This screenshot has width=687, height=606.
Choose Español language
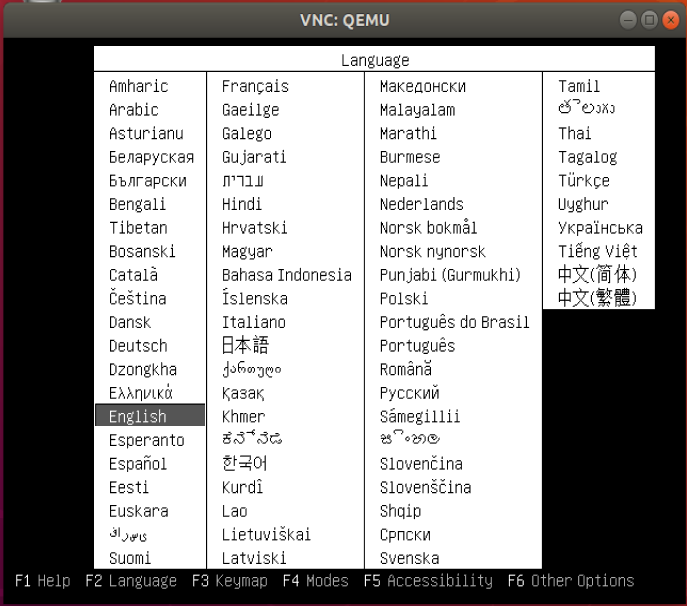coord(138,464)
